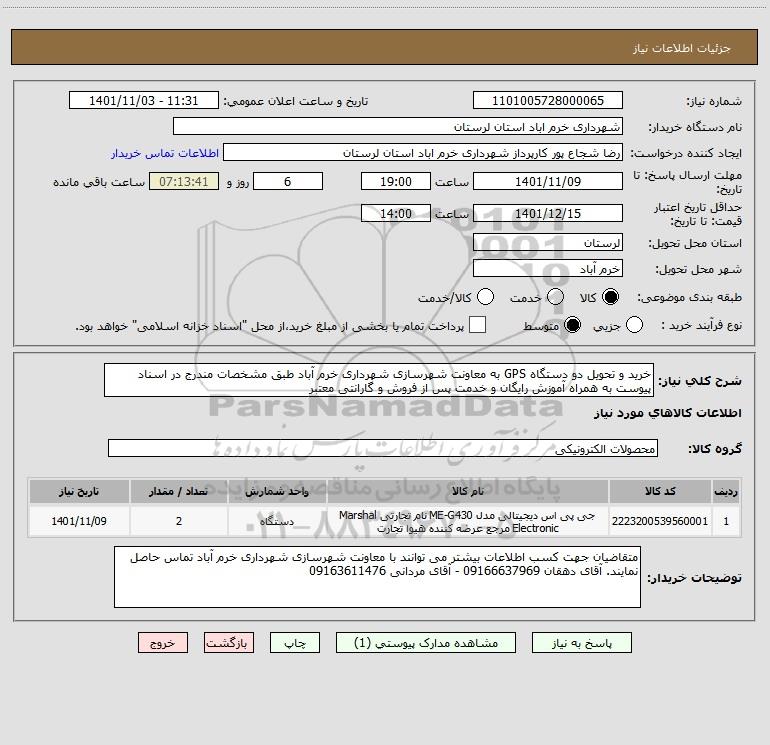Screen dimensions: 770x745
Task: Select the کالا radio button
Action: point(610,297)
